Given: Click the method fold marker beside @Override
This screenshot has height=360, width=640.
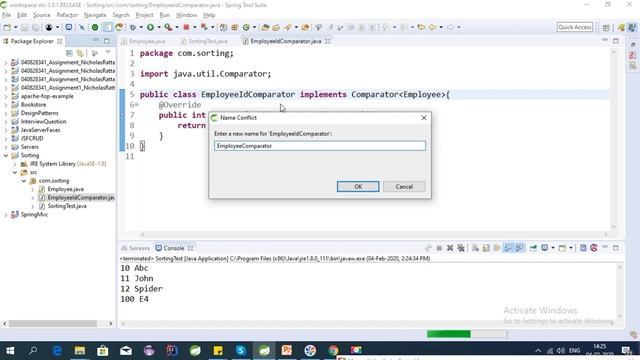Looking at the screenshot, I should coord(137,105).
